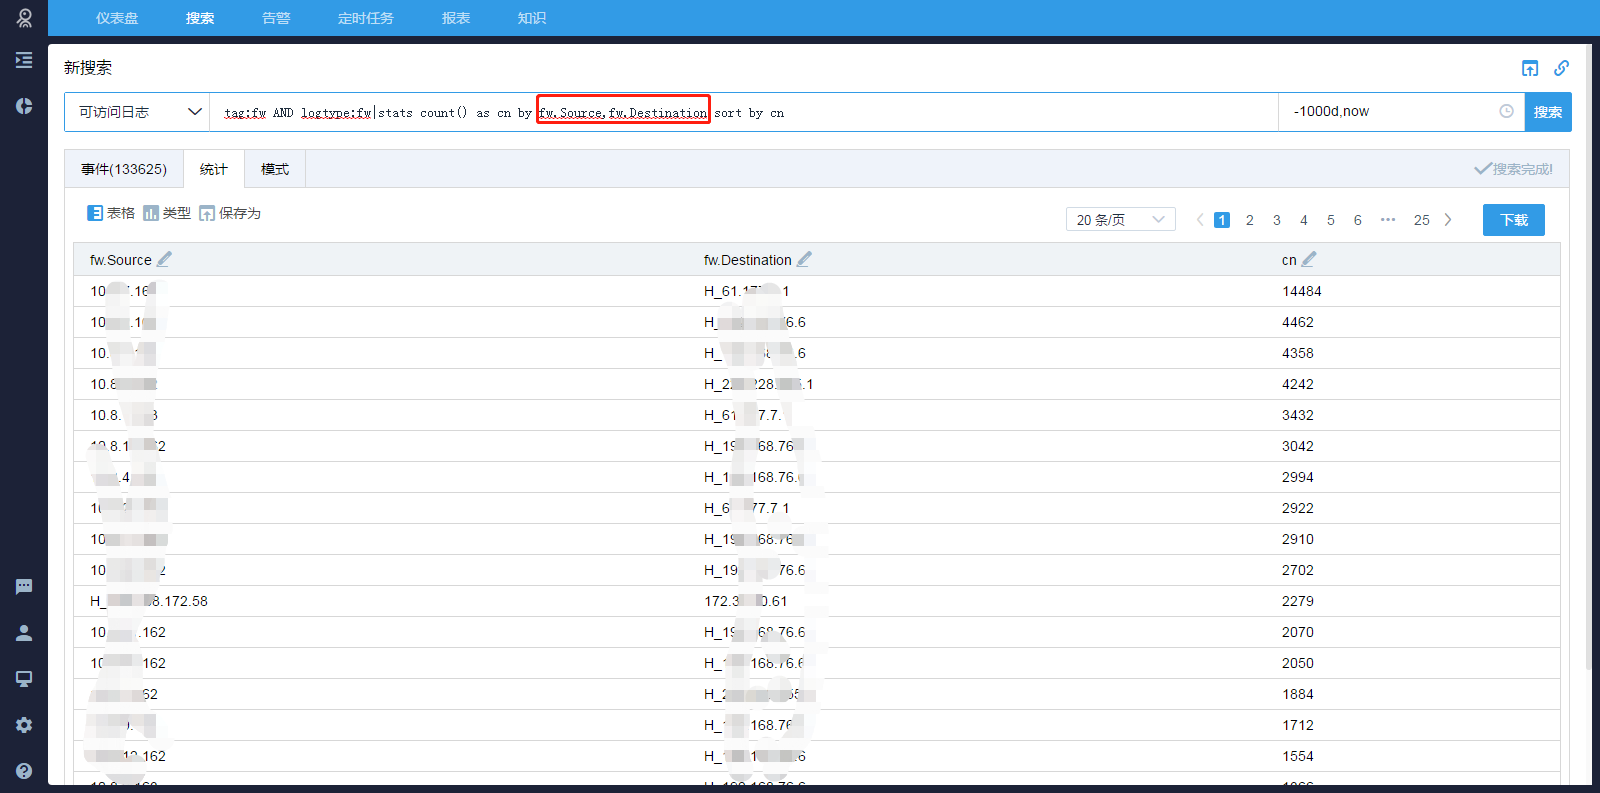Image resolution: width=1600 pixels, height=793 pixels.
Task: Open help question mark icon
Action: point(24,771)
